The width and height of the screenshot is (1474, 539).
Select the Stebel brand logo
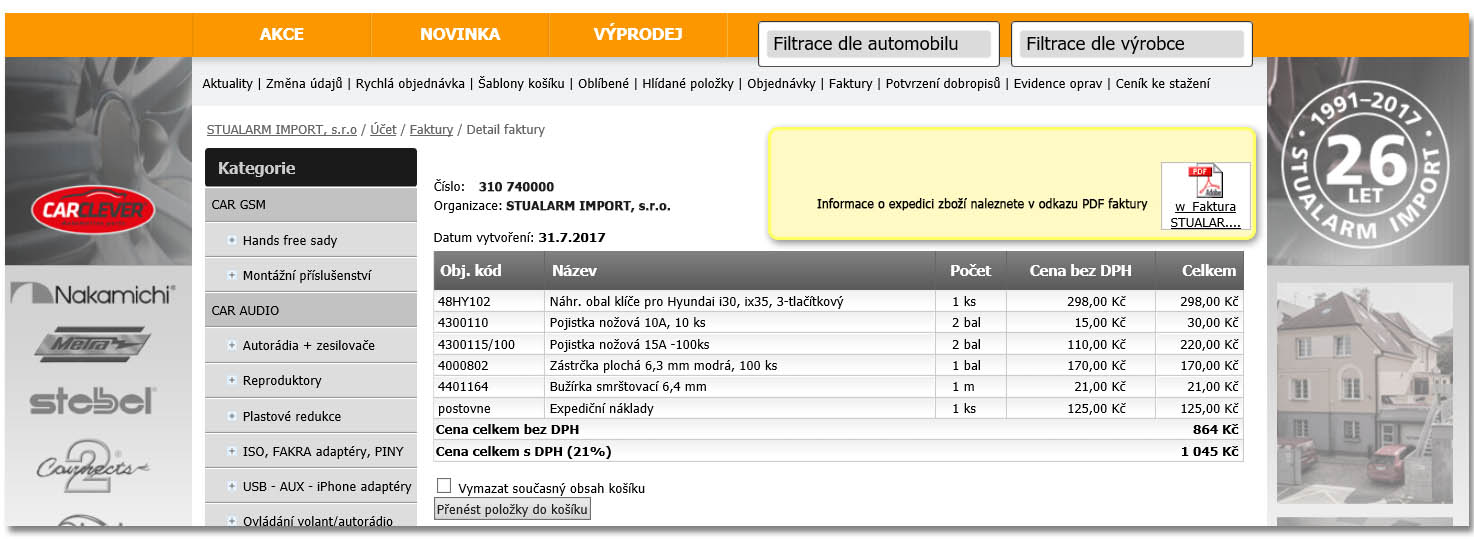coord(93,401)
